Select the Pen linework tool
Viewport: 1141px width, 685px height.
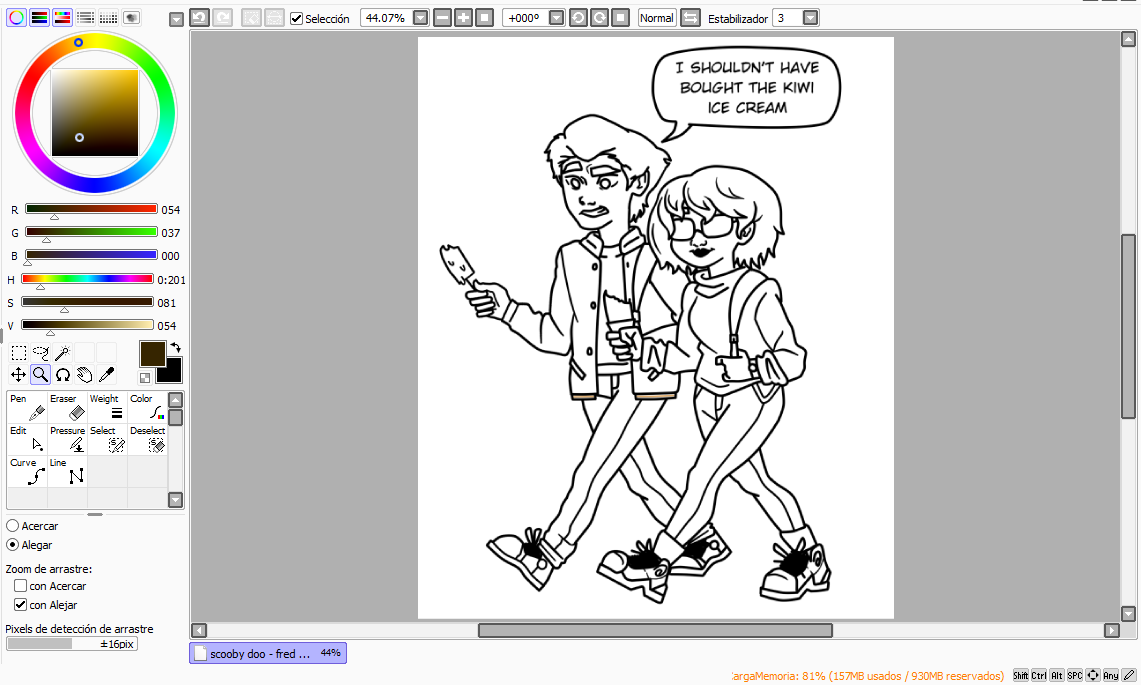pos(27,408)
